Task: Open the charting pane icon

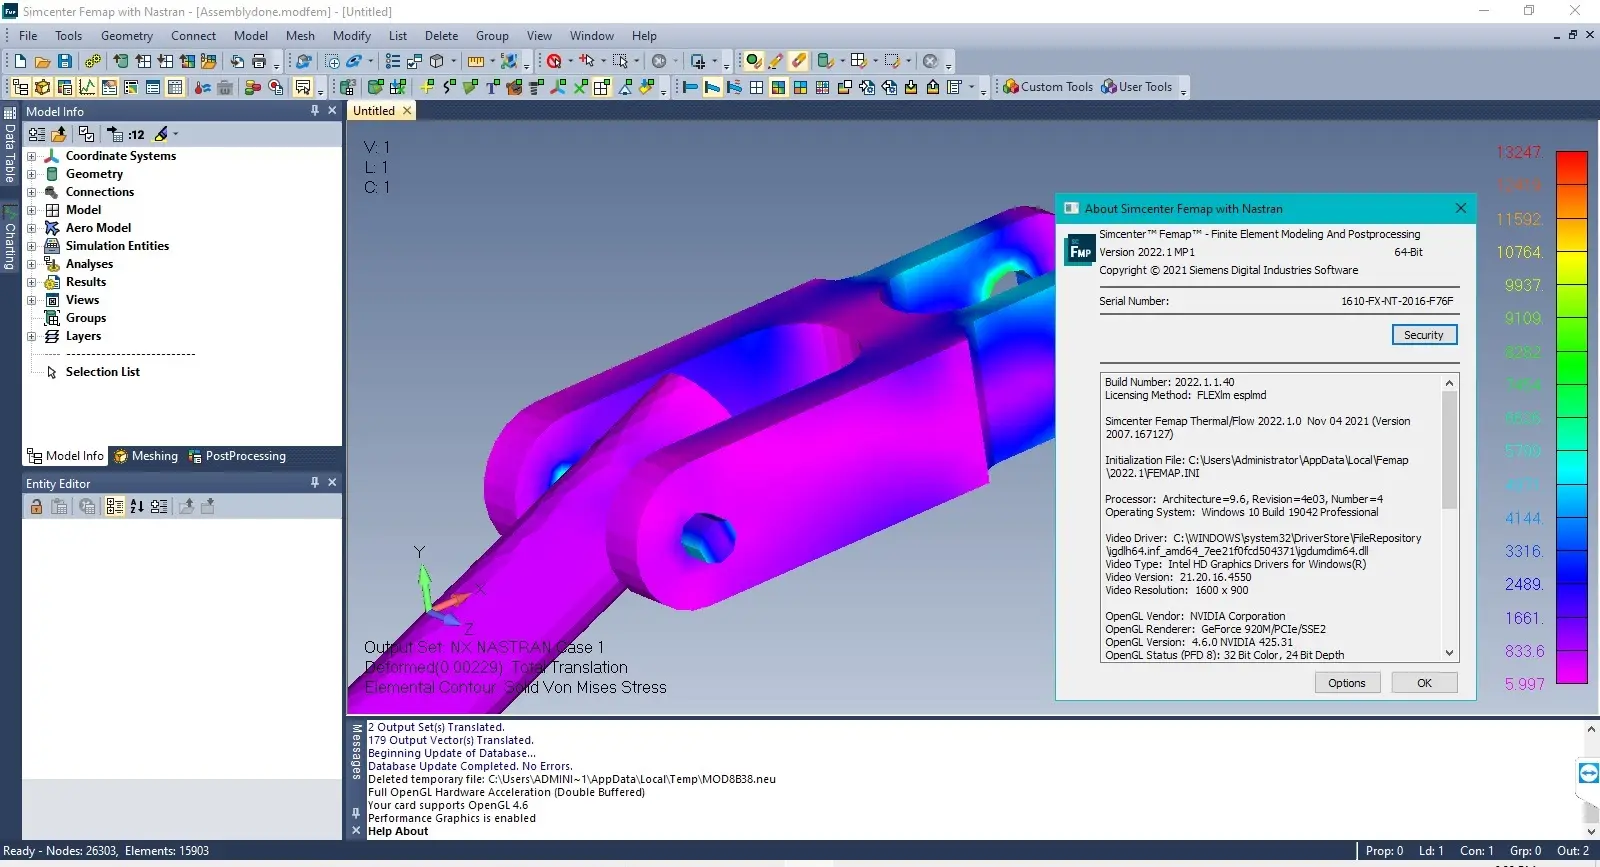Action: (87, 87)
